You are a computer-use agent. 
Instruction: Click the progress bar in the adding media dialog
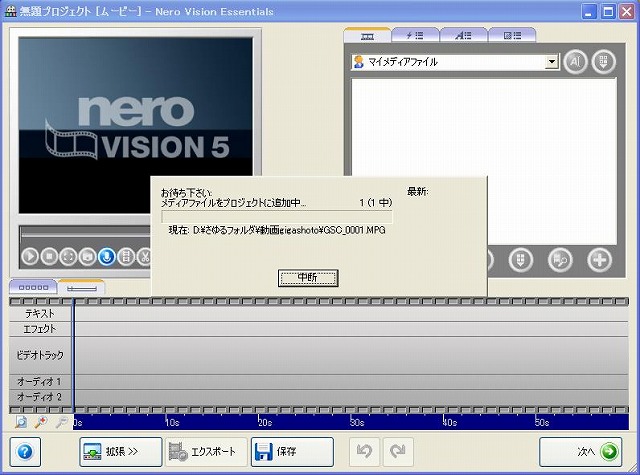tap(277, 216)
